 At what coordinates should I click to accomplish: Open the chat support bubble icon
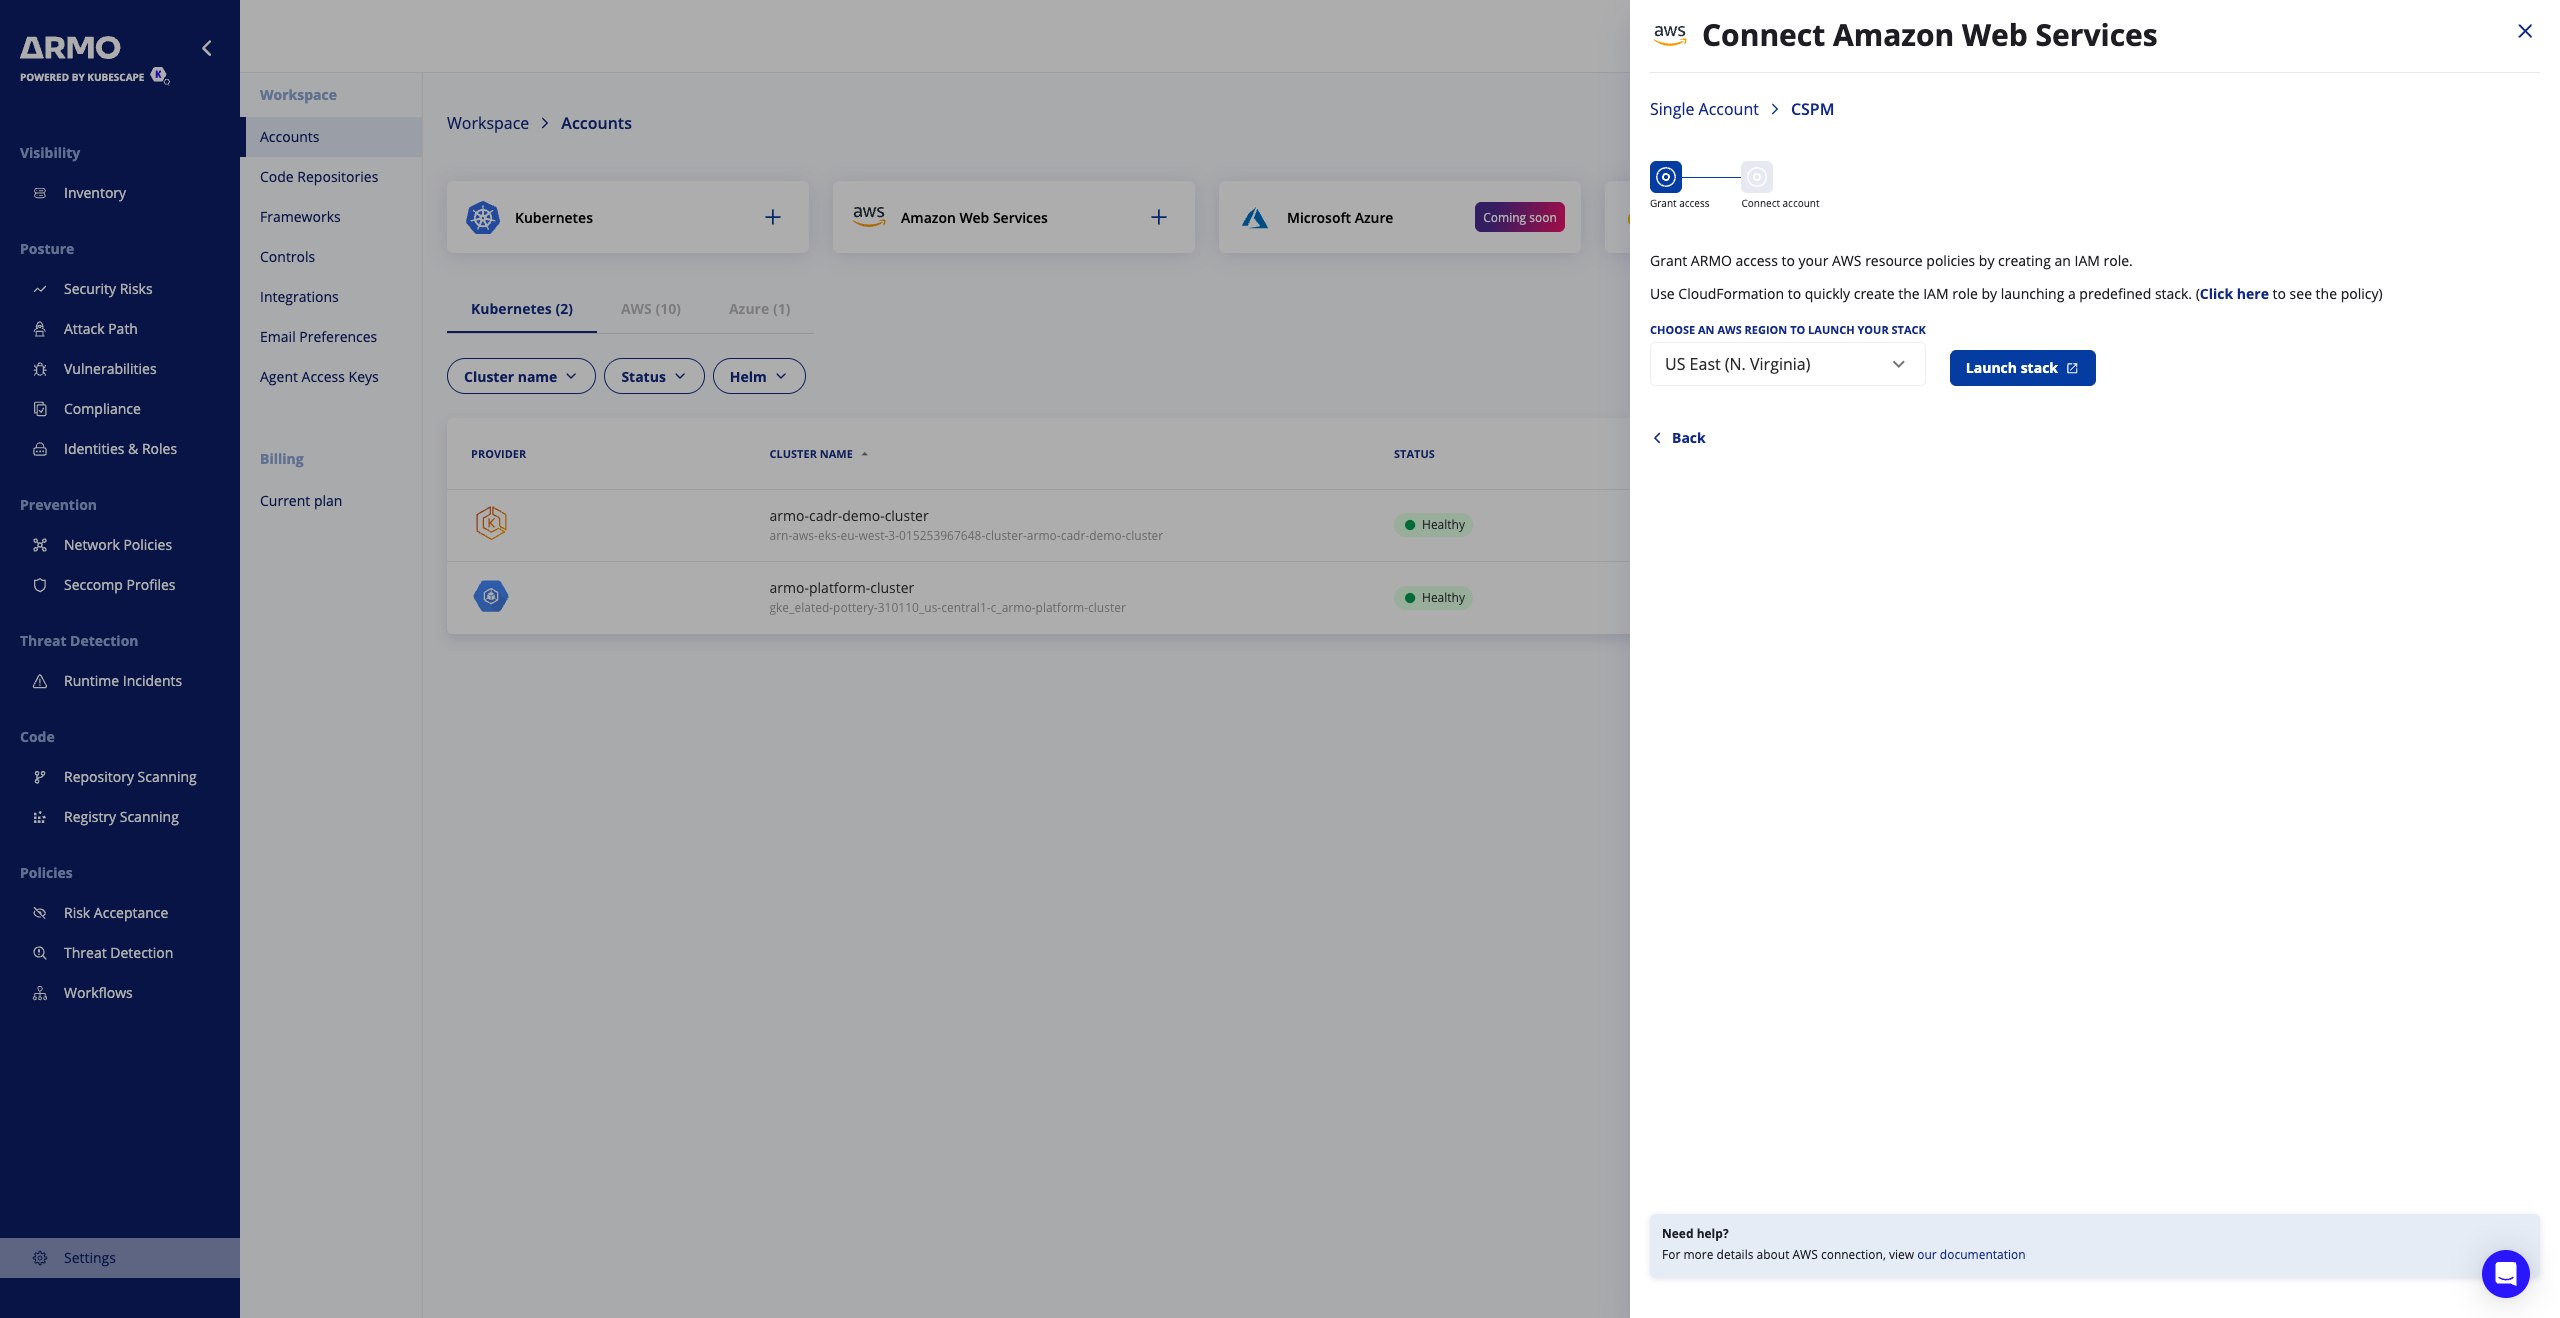point(2505,1273)
